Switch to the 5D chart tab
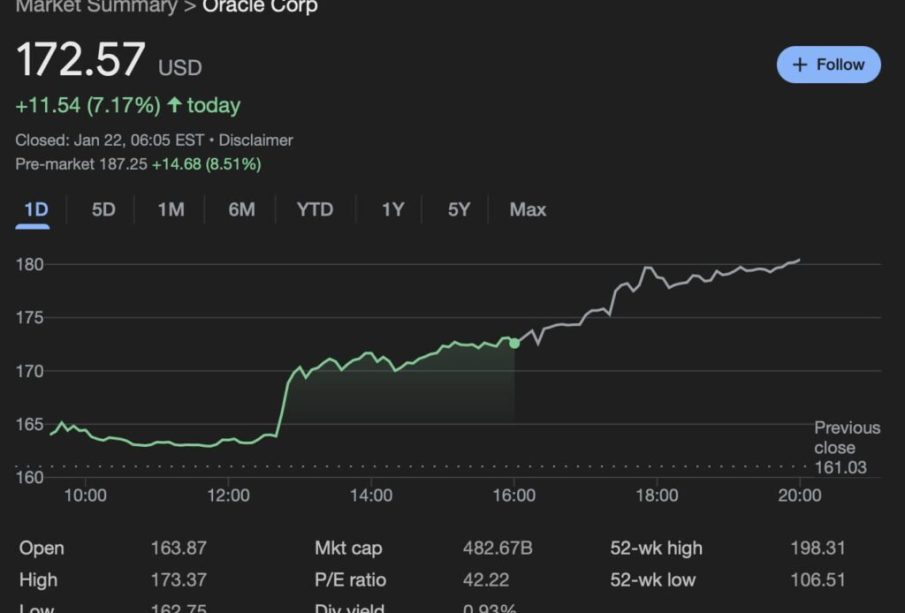Viewport: 905px width, 613px height. [103, 210]
